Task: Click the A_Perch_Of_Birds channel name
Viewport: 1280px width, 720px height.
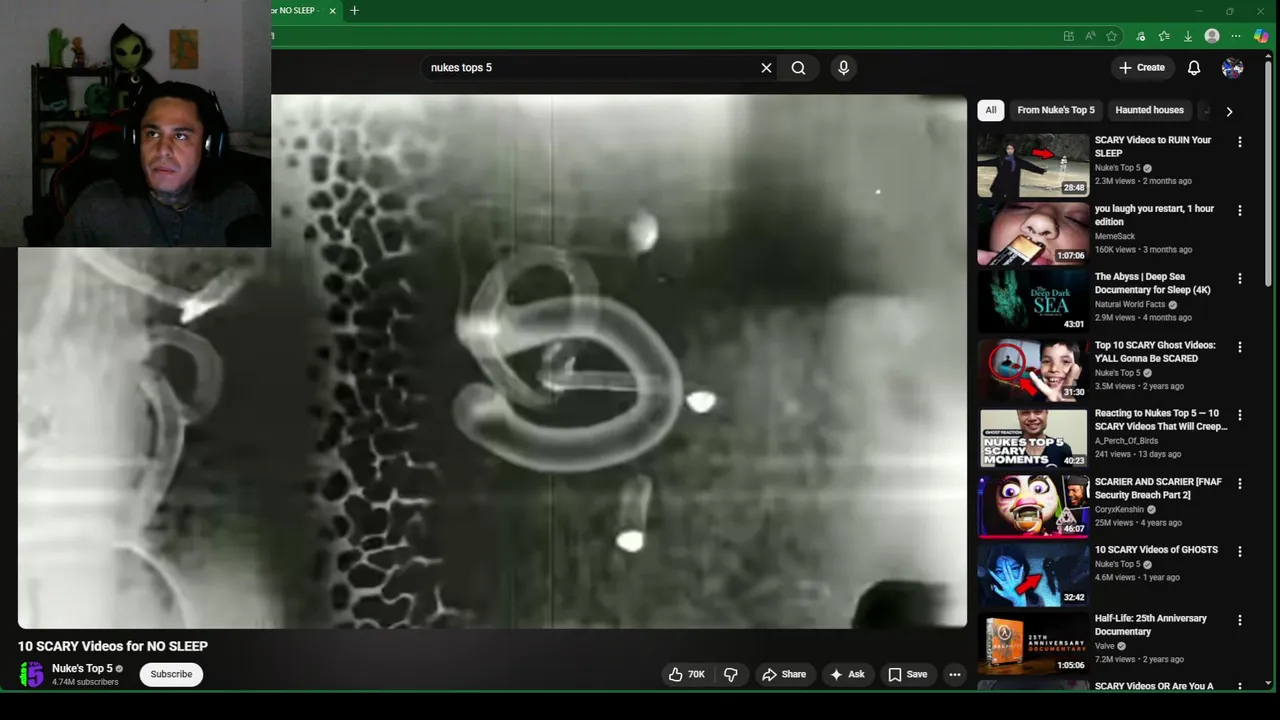Action: pyautogui.click(x=1126, y=441)
